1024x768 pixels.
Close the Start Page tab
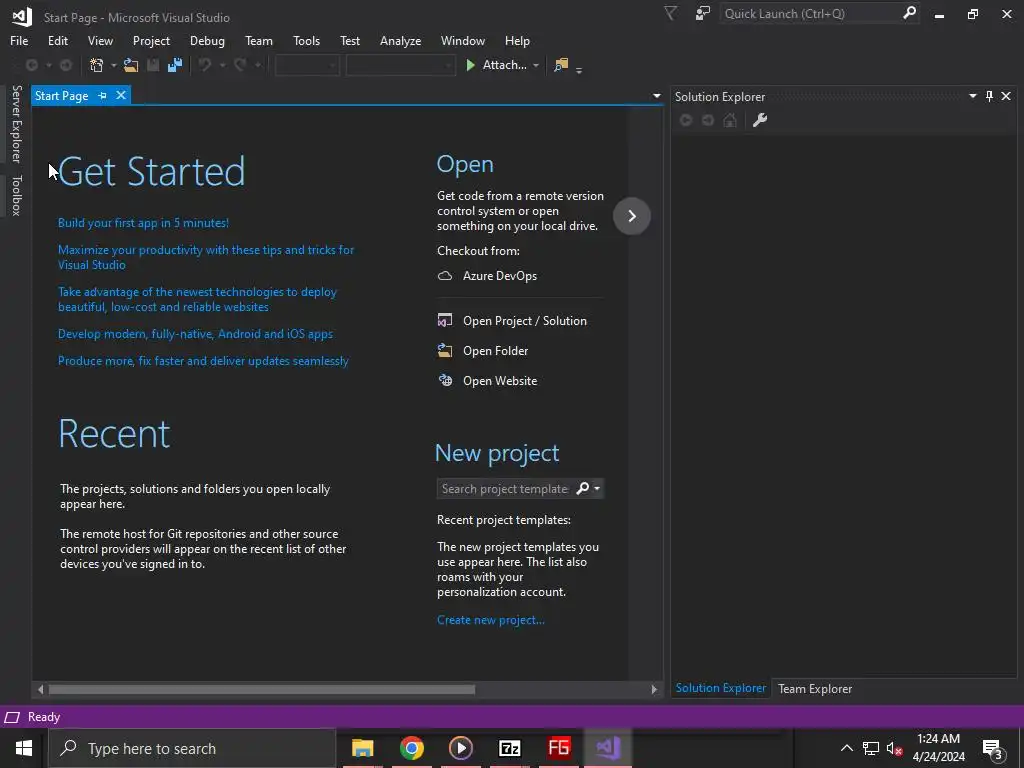click(x=121, y=95)
